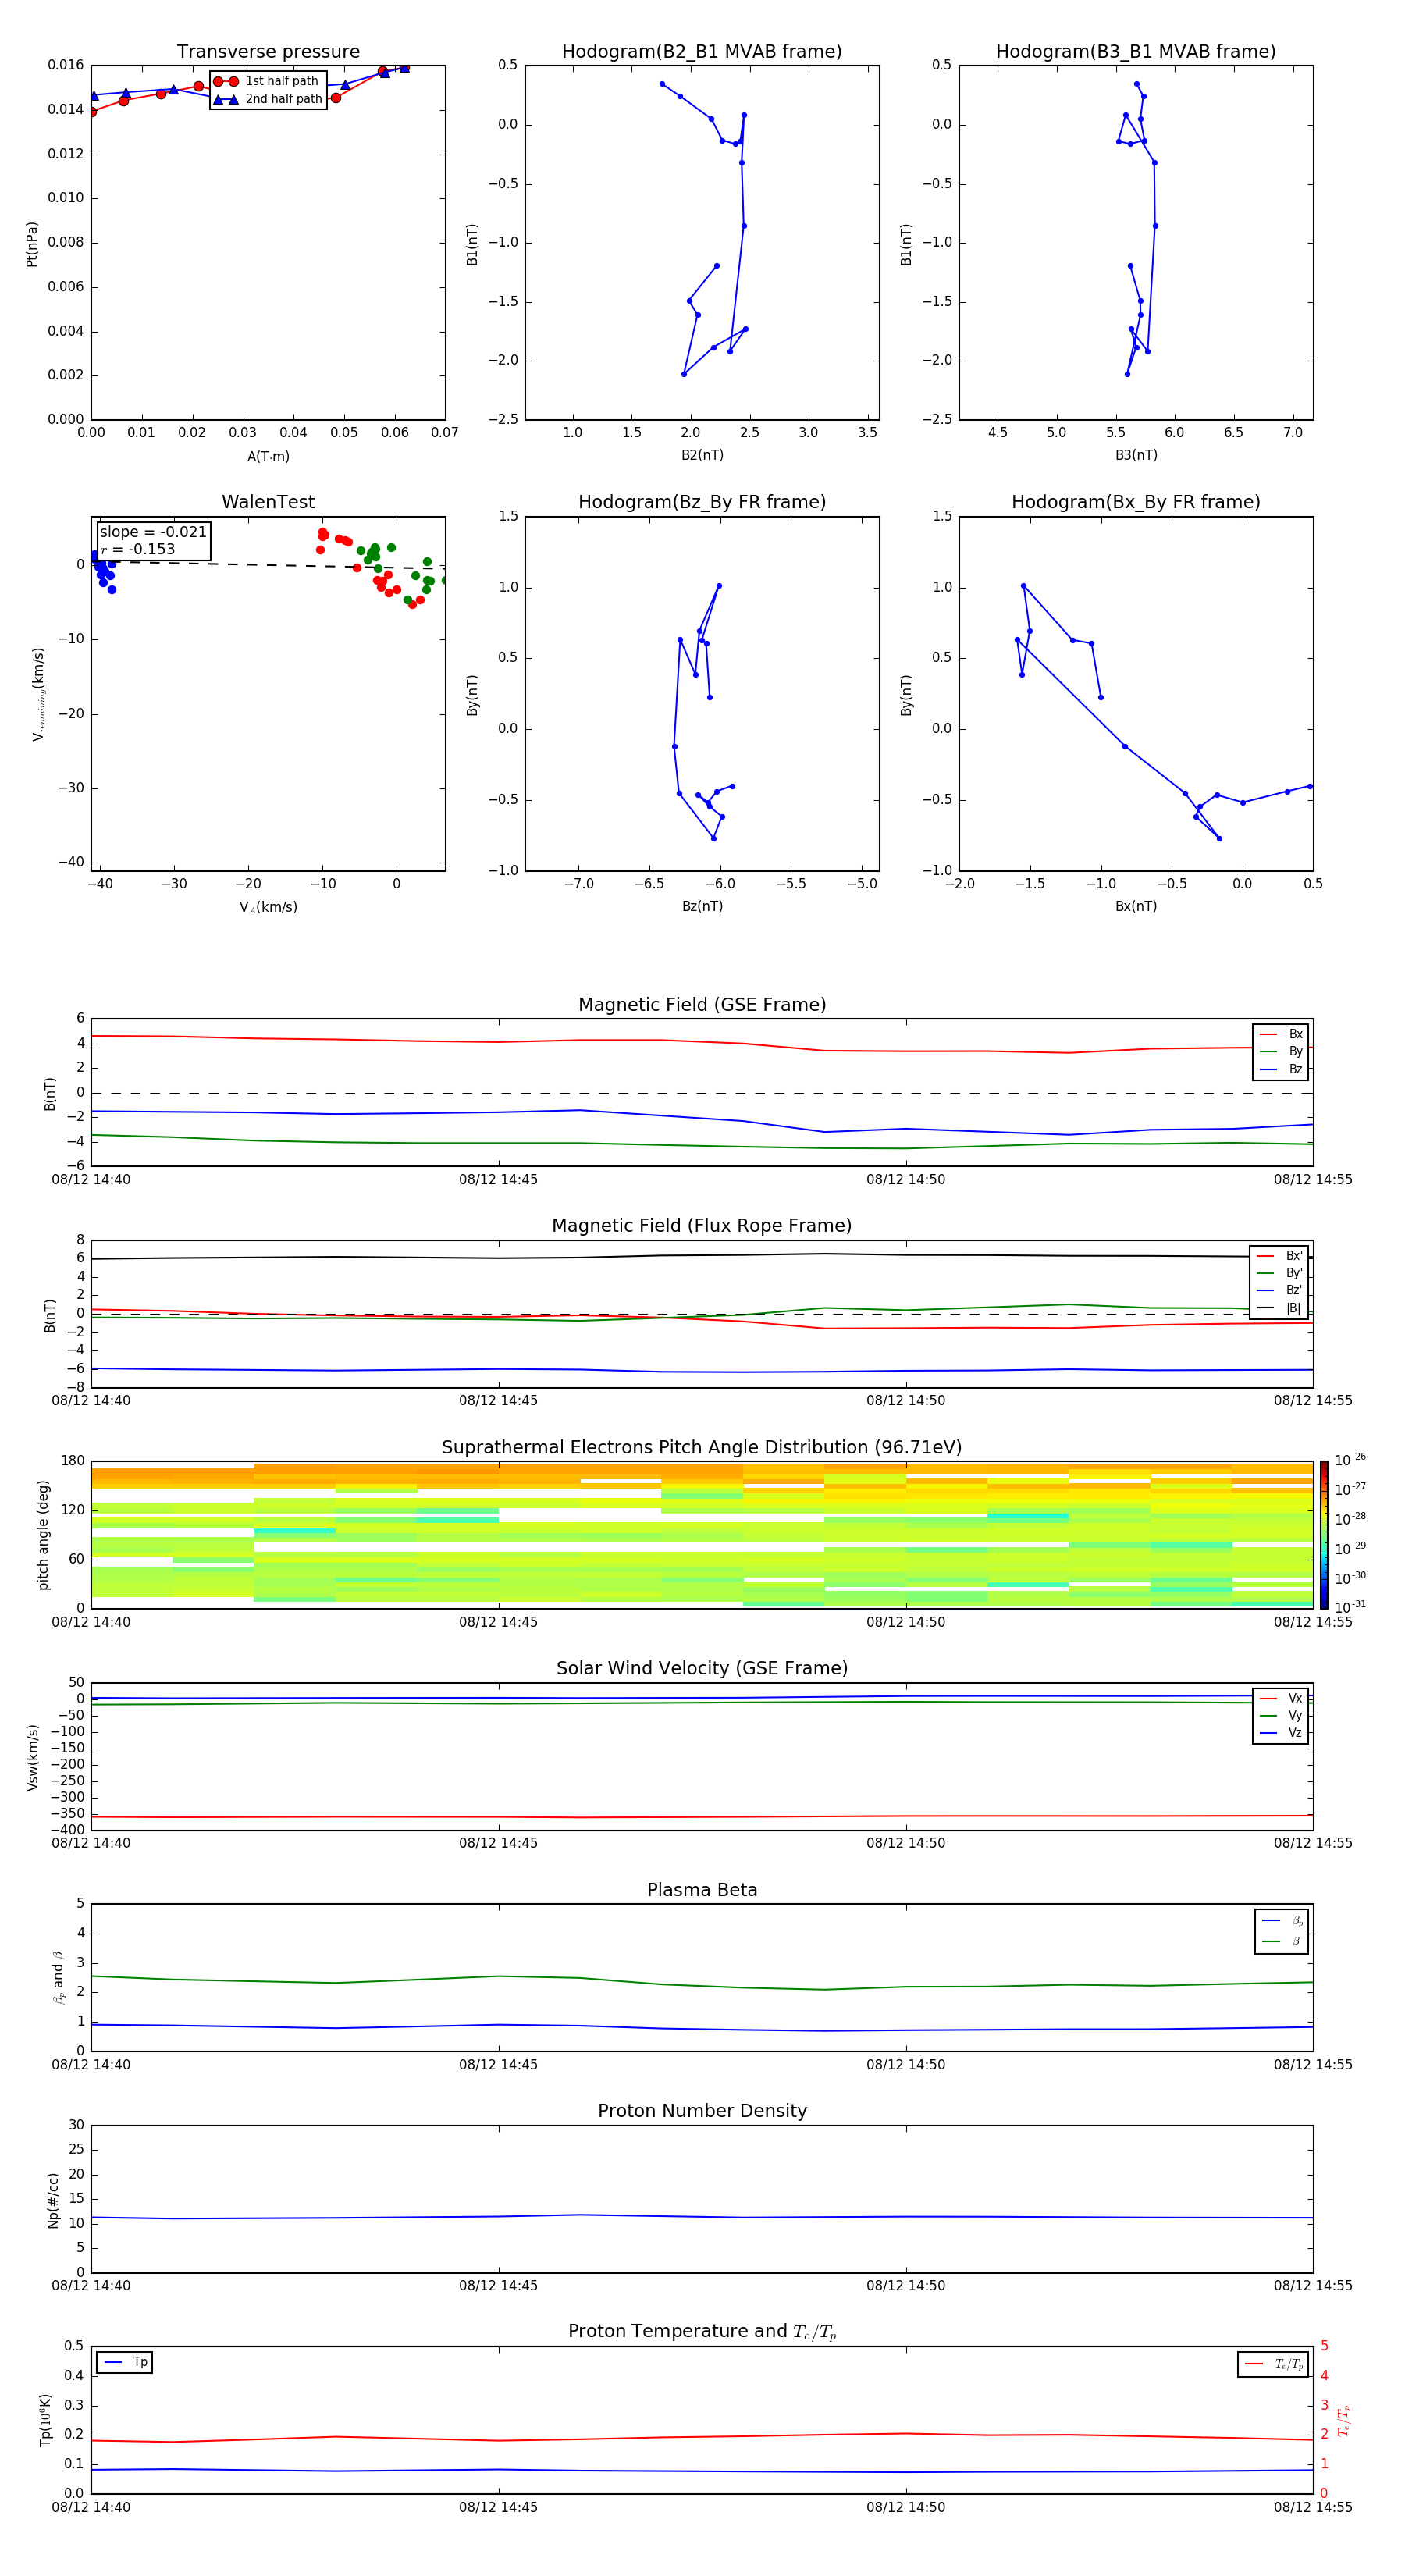Screen dimensions: 1405x2576
Task: Click the 'Pt(nPa)' y-axis label
Action: click(x=32, y=244)
